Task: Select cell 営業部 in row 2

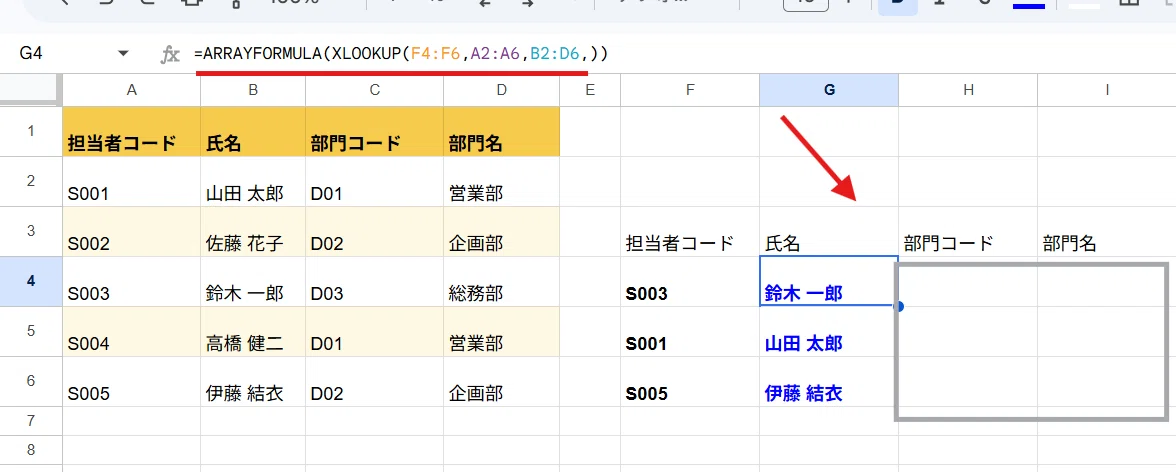Action: pos(501,182)
